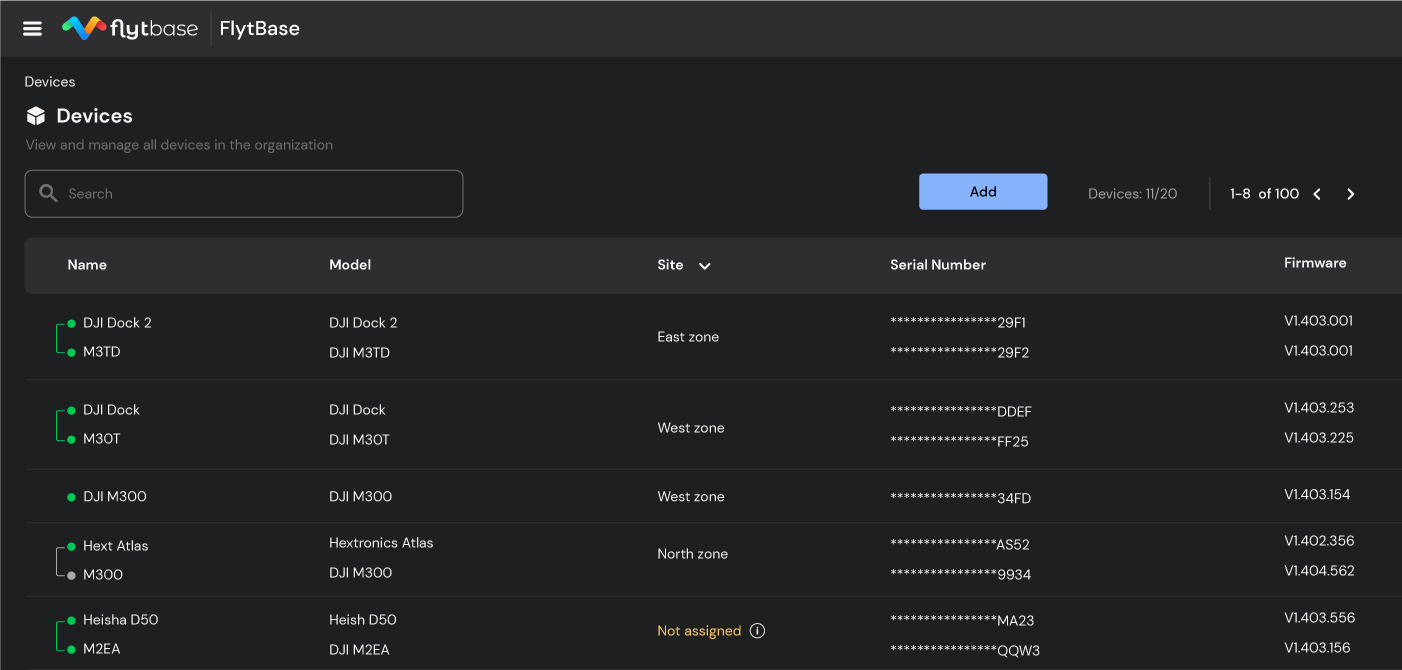Click serial number ending FF25
The width and height of the screenshot is (1402, 670).
959,442
